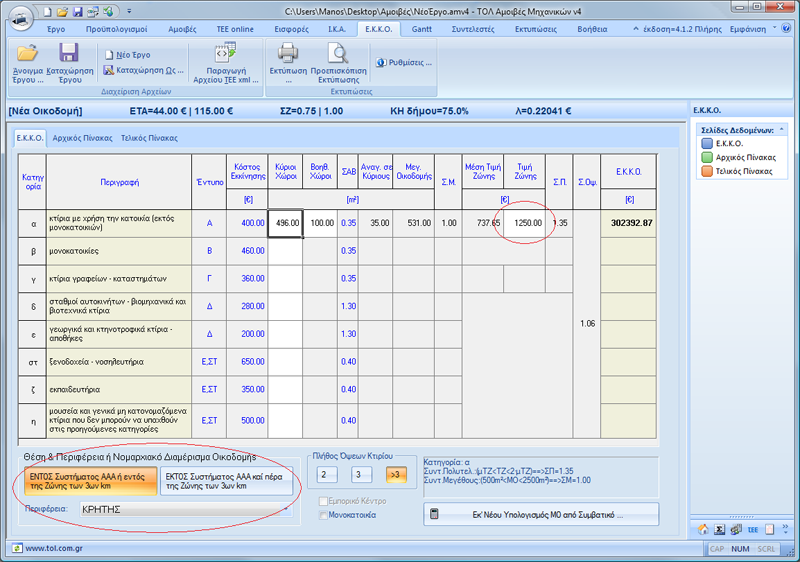The height and width of the screenshot is (562, 800).
Task: Open Εισφορές ribbon tab
Action: [291, 29]
